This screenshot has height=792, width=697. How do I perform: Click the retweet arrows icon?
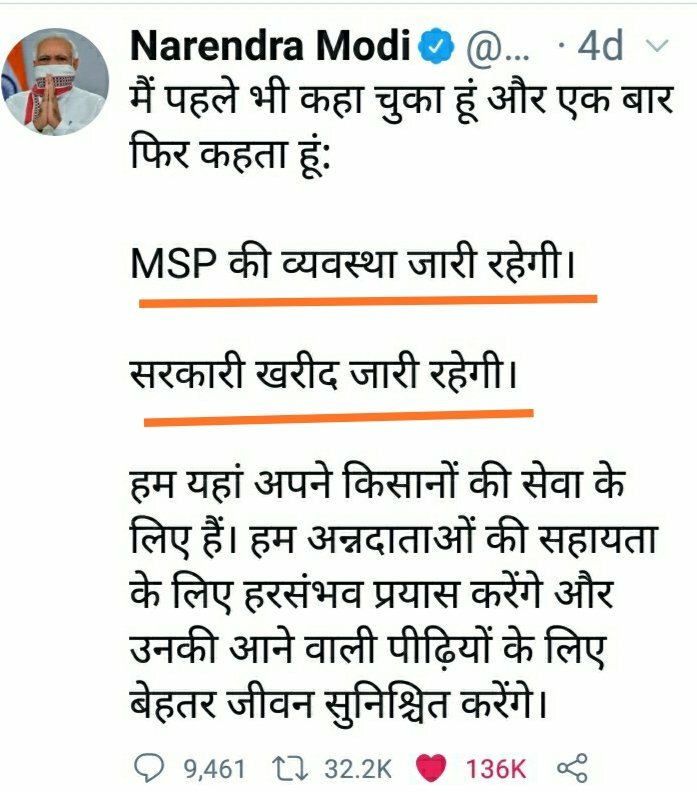pos(290,768)
